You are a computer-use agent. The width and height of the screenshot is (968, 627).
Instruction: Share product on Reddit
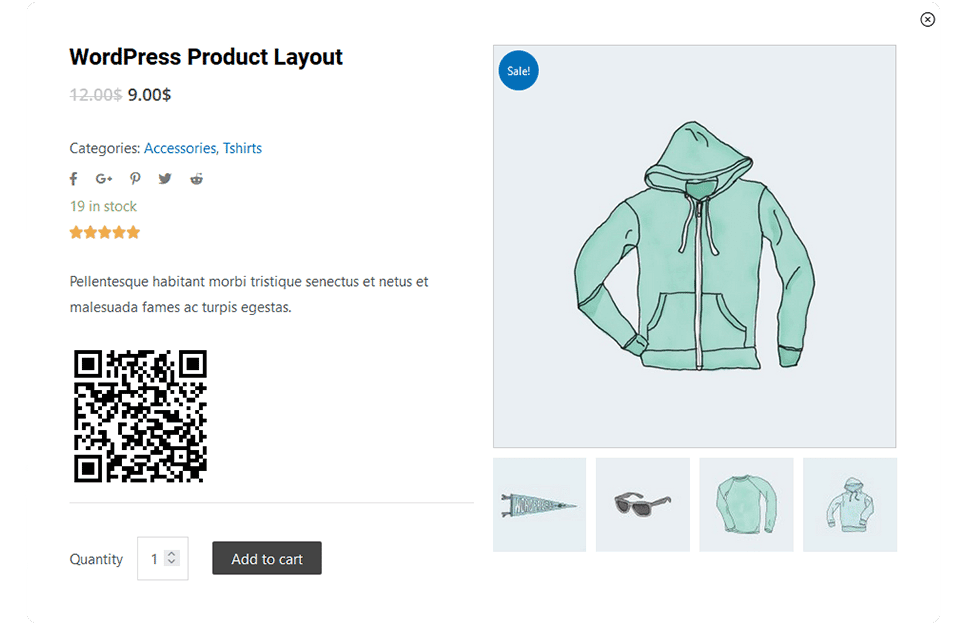(197, 179)
